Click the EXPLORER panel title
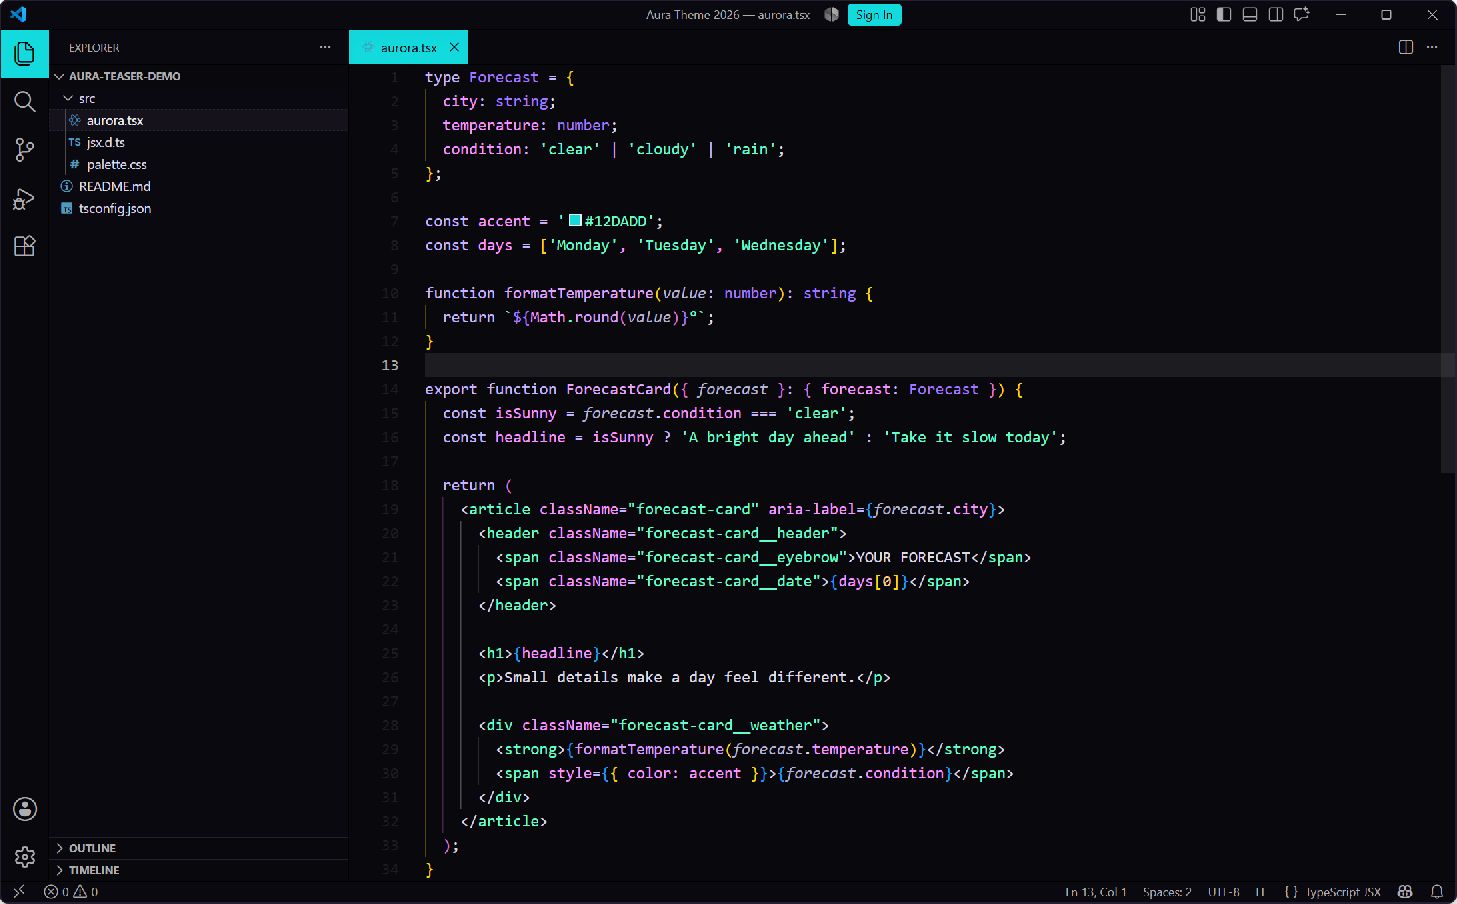 pos(94,48)
